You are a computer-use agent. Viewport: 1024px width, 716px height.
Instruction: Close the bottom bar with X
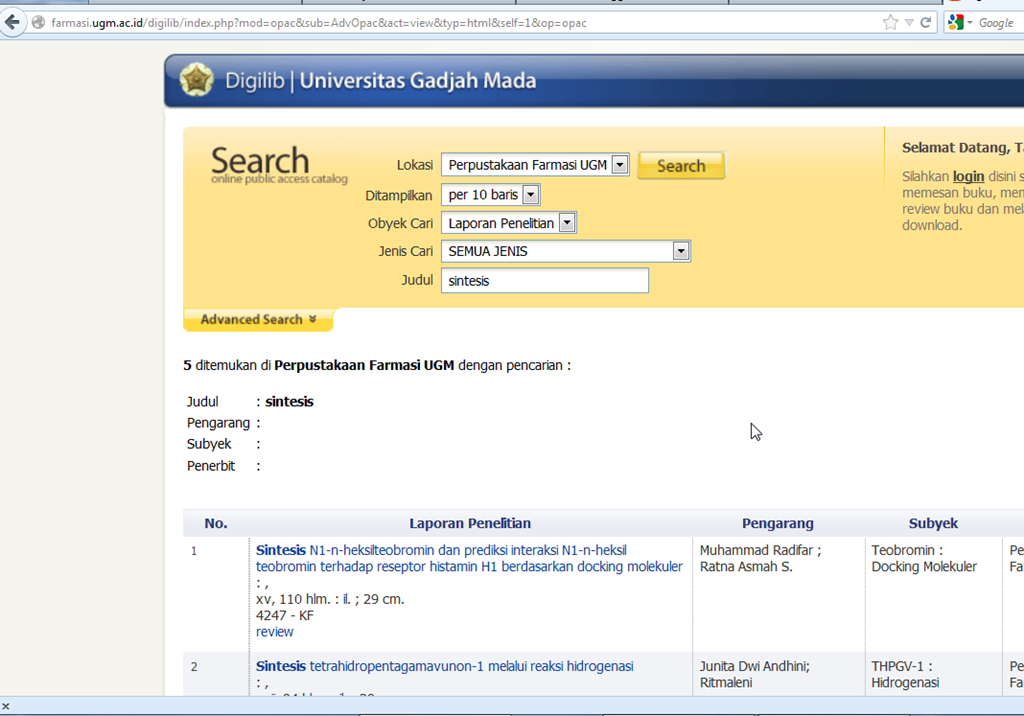(x=5, y=706)
